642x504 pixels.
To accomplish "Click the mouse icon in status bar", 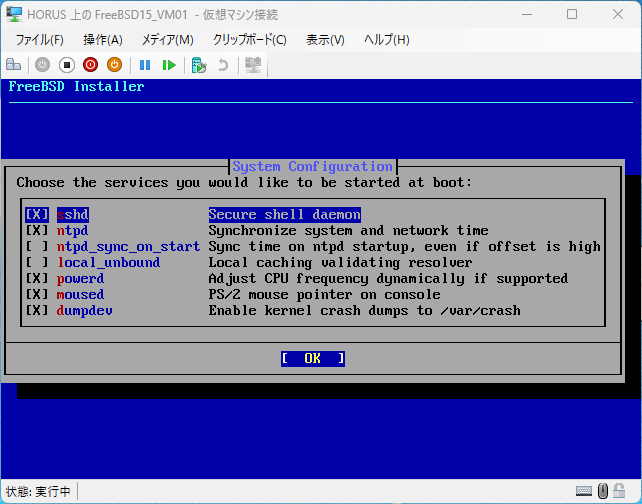I will tap(603, 490).
